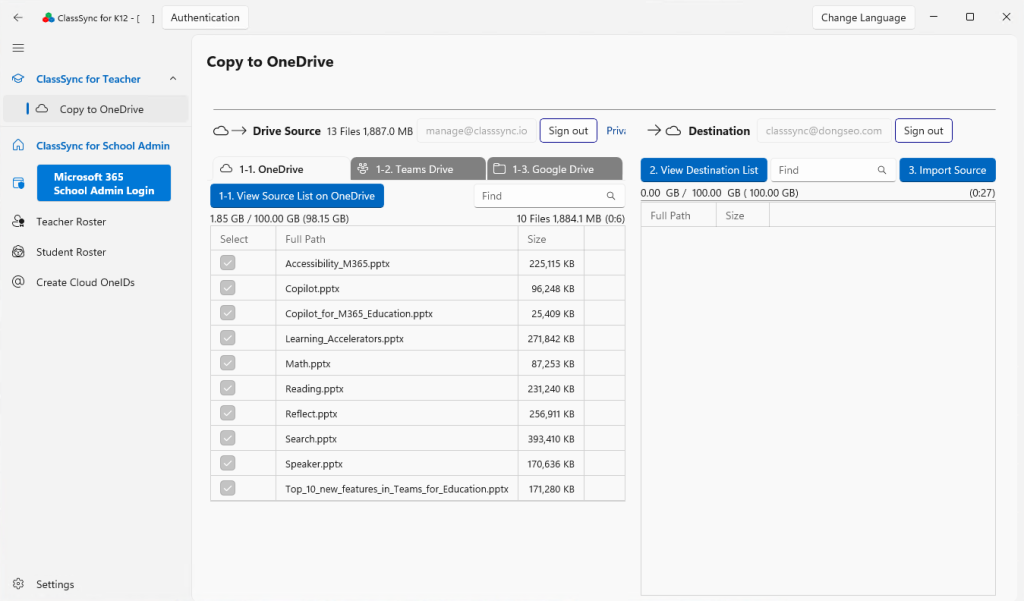Viewport: 1024px width, 601px height.
Task: Click the destination Full Path column header
Action: click(x=679, y=215)
